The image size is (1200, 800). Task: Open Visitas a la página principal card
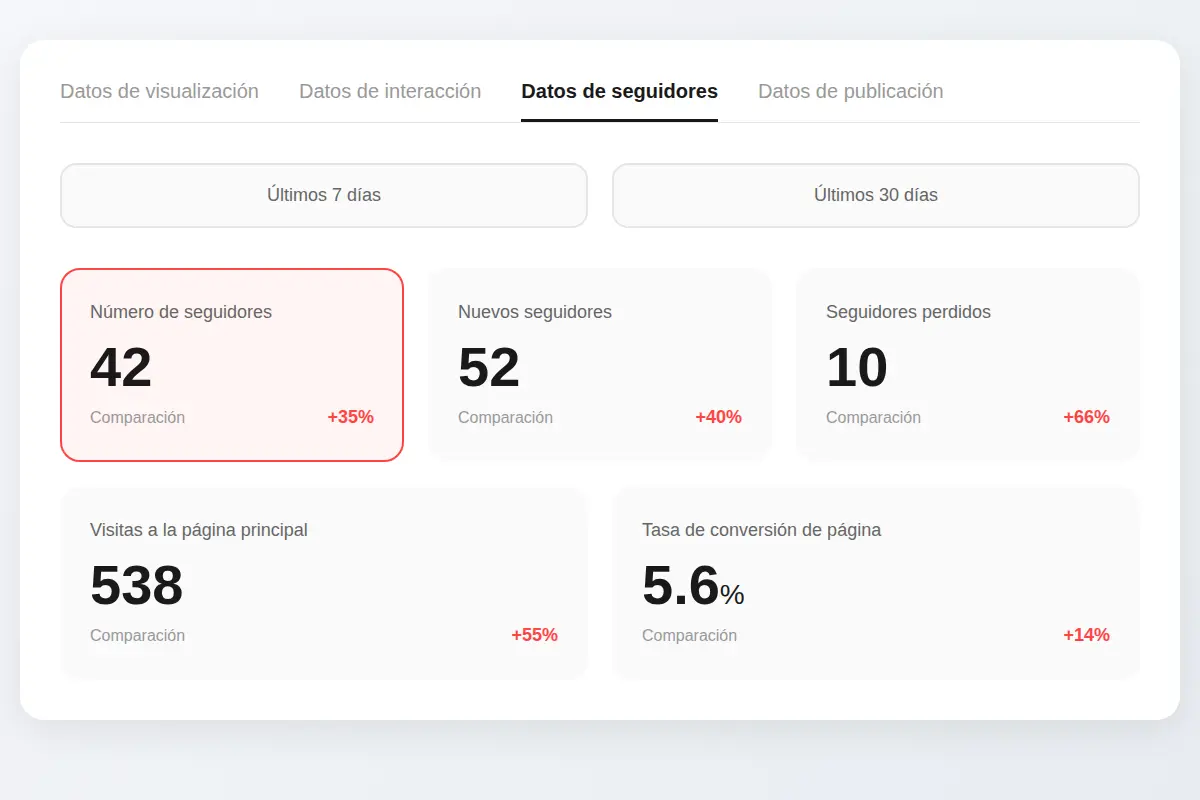(323, 583)
